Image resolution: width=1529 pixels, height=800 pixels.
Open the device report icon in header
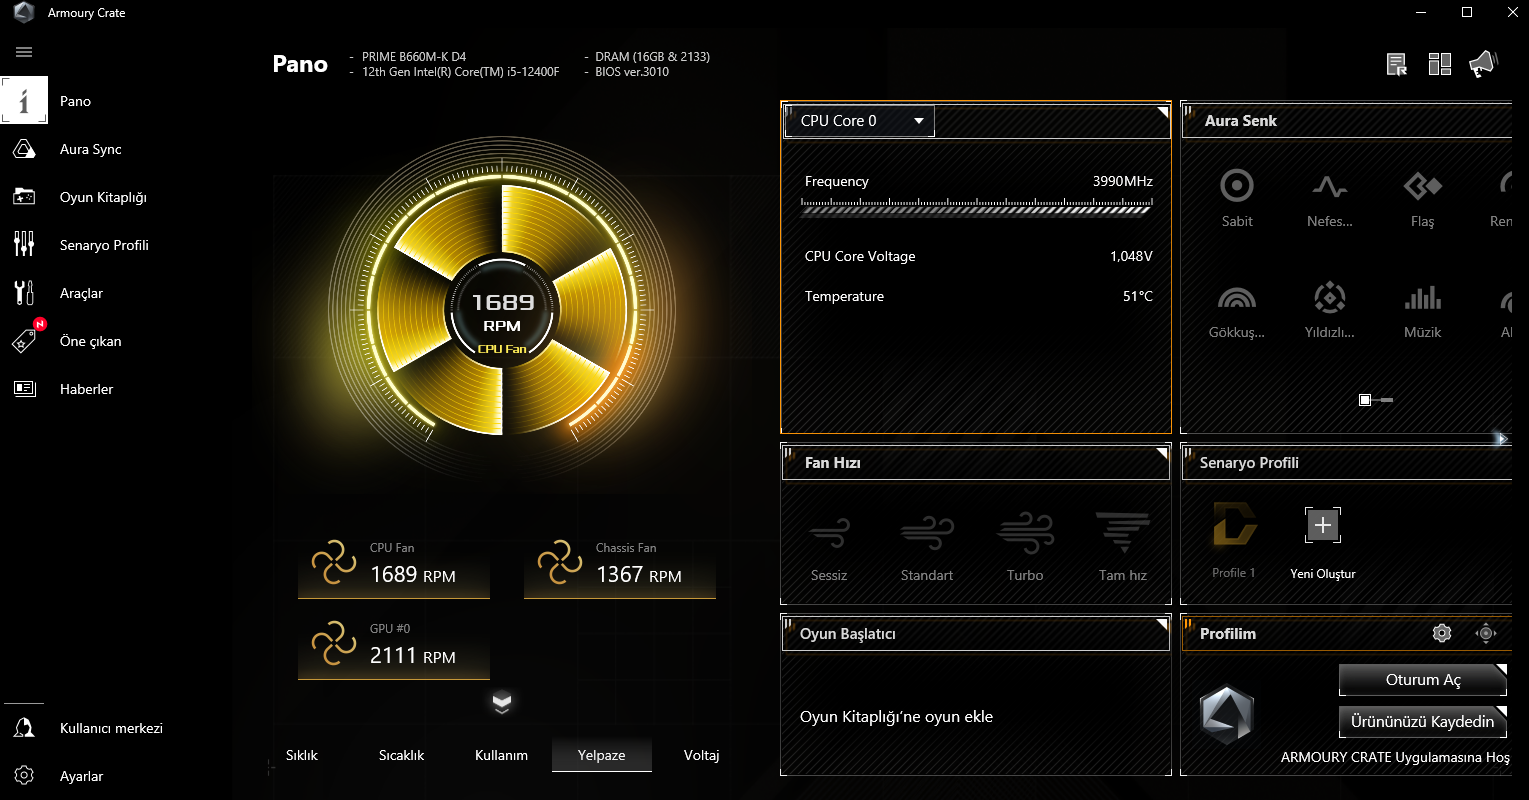(x=1397, y=65)
